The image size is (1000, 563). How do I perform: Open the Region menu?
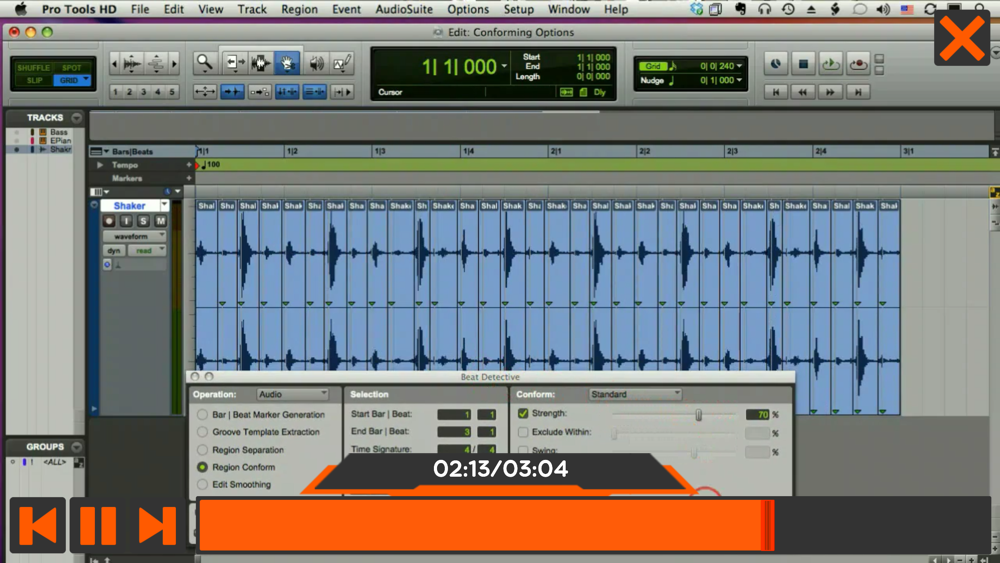click(x=299, y=10)
